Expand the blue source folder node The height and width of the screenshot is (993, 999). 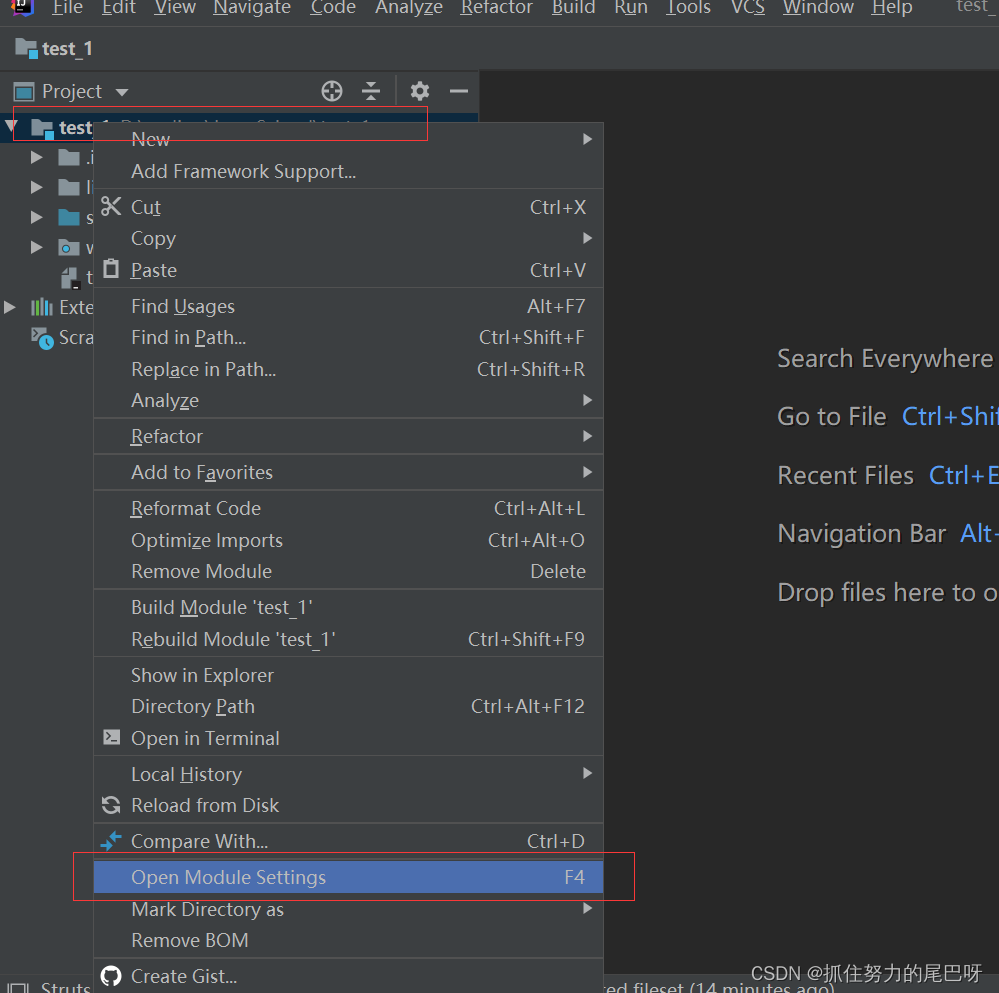click(x=37, y=217)
